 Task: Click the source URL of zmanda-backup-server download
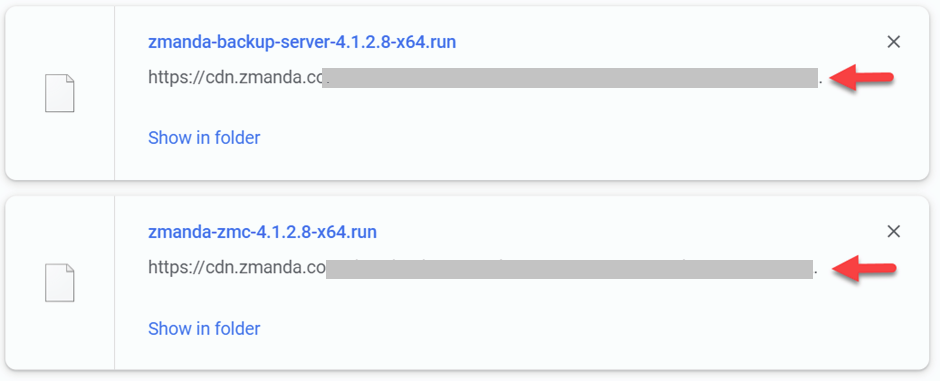[x=486, y=77]
